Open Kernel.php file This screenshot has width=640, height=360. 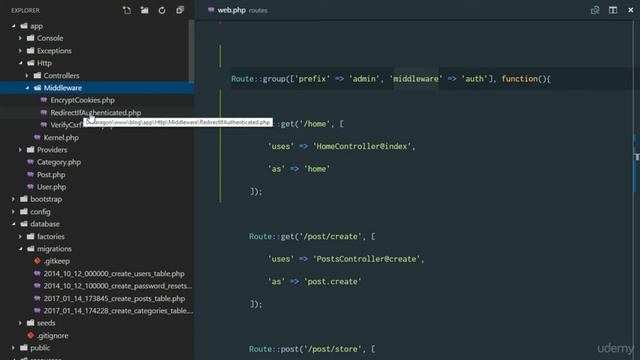pos(61,138)
